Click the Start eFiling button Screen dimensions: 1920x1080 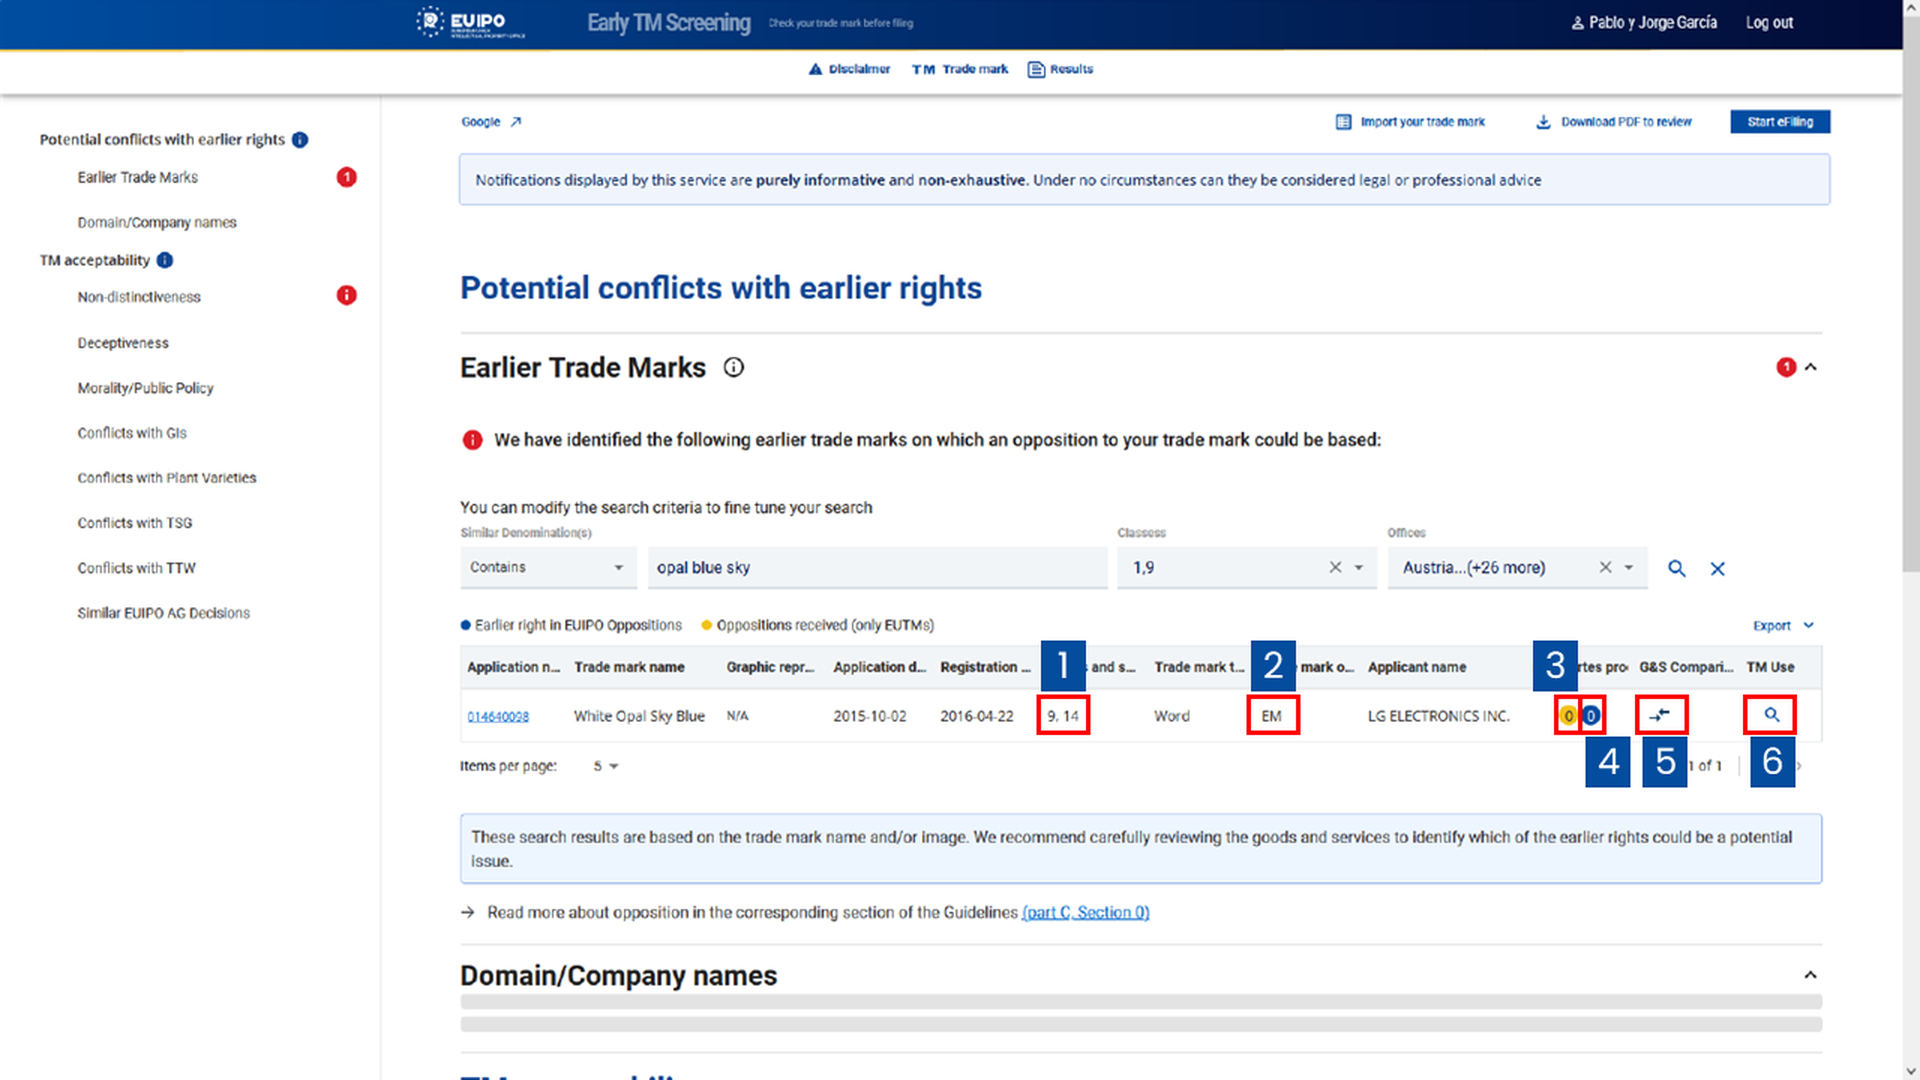pyautogui.click(x=1780, y=122)
